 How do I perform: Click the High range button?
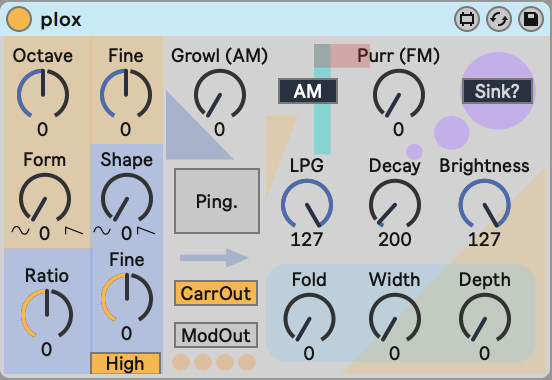coord(126,363)
